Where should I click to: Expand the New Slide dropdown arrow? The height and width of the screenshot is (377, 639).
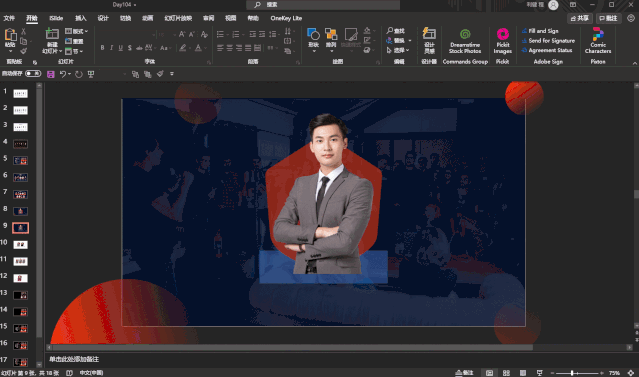[60, 51]
